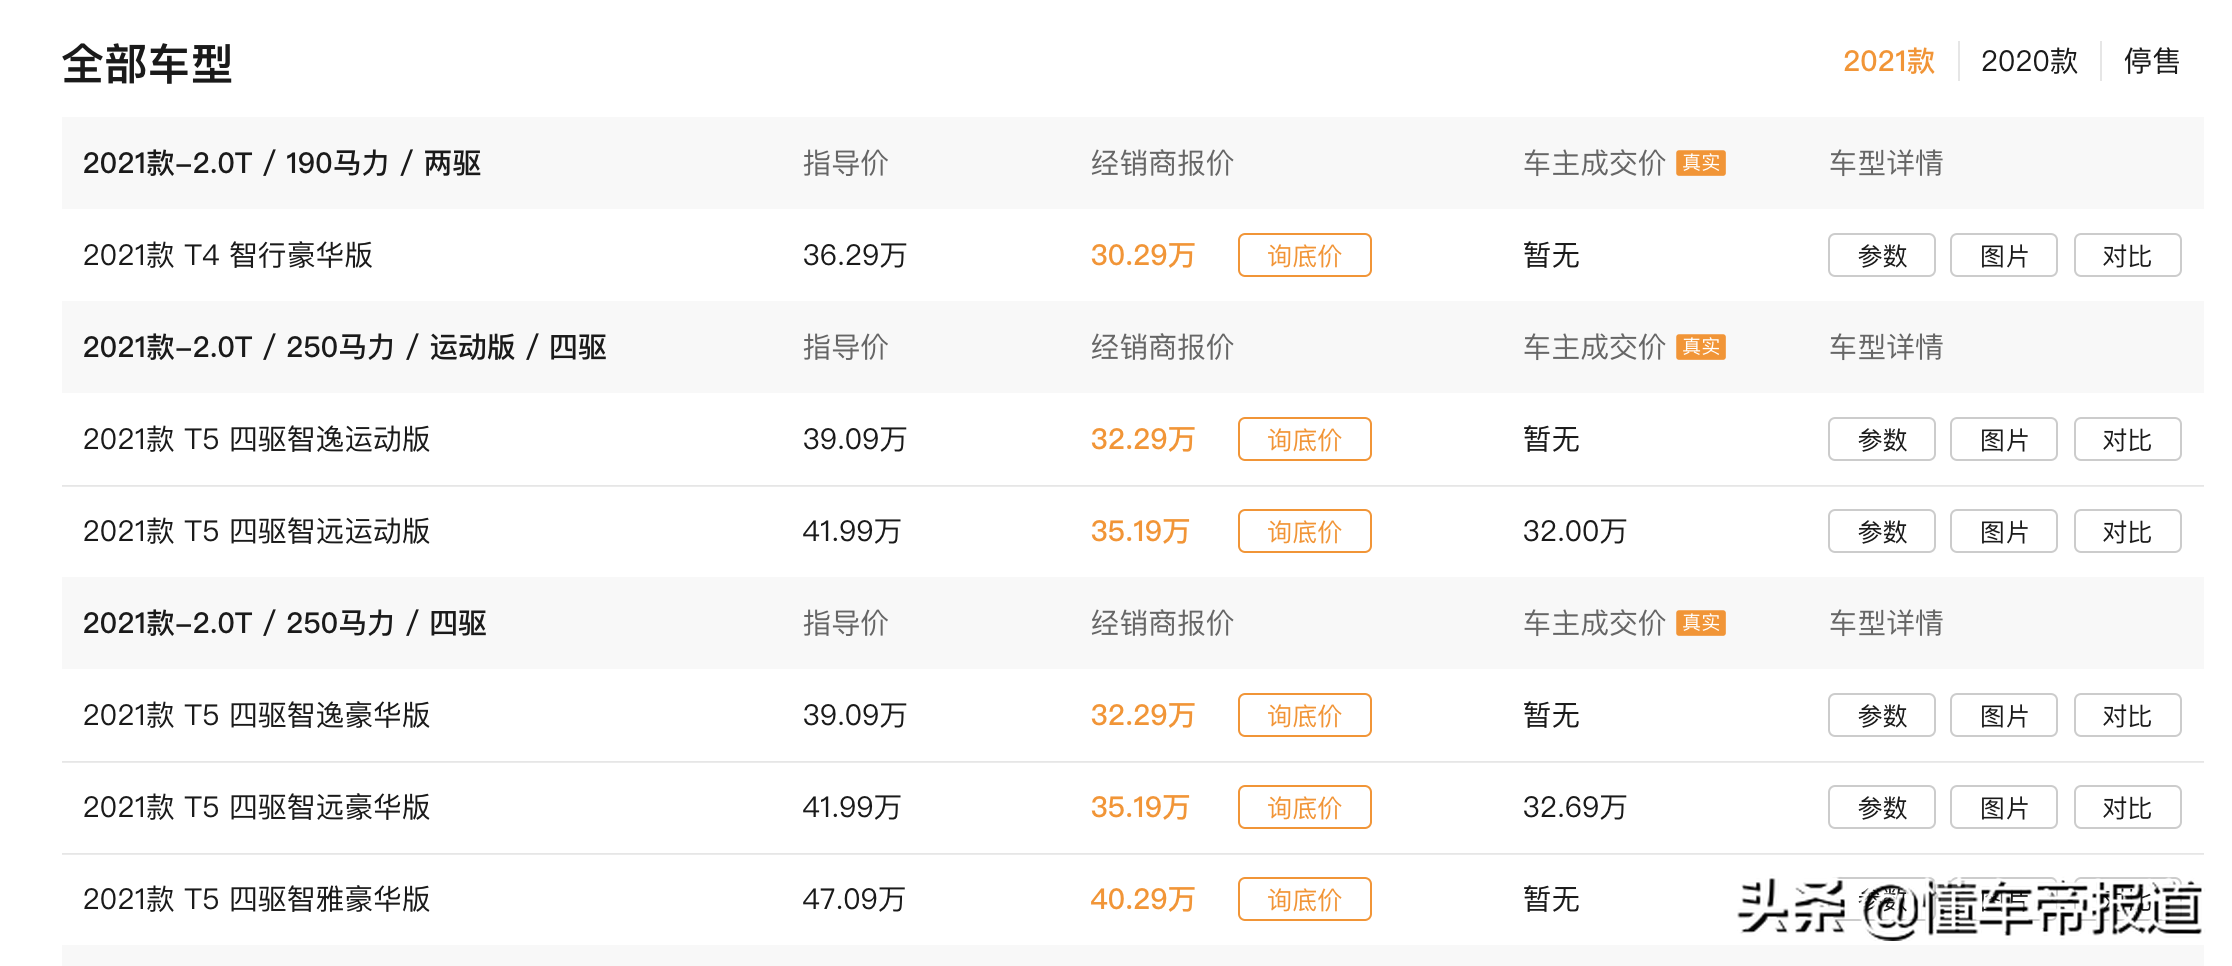This screenshot has height=966, width=2232.
Task: Click the 真实 badge in 运动版 header
Action: [1701, 347]
